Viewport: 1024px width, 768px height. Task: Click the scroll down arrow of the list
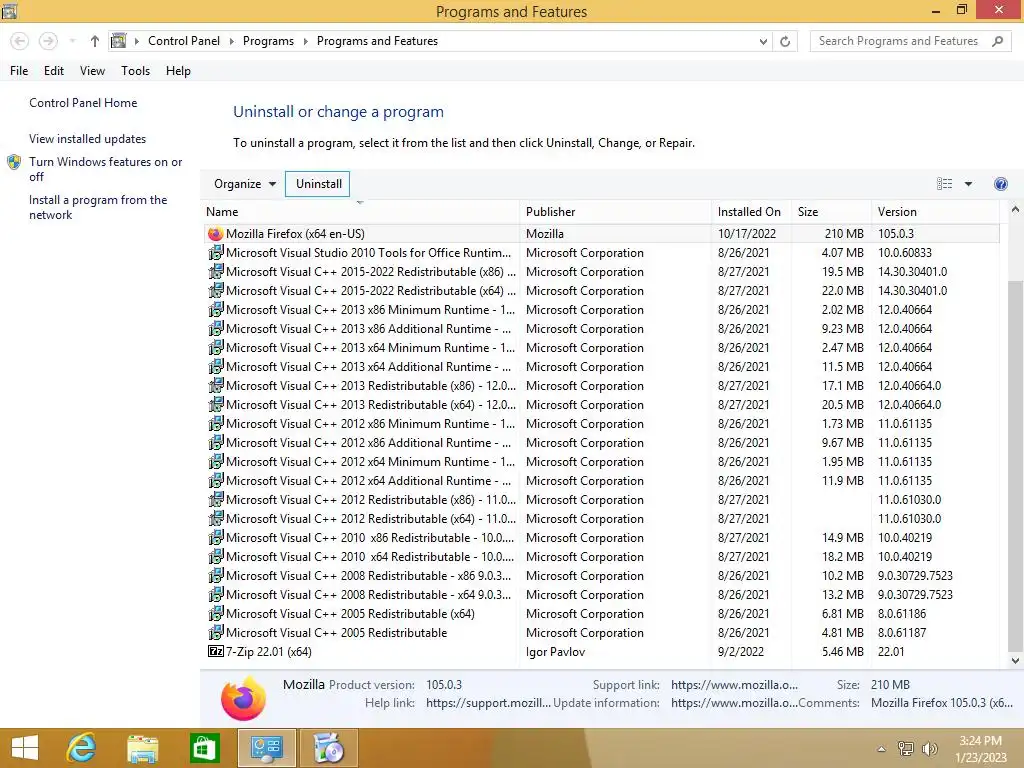pyautogui.click(x=1015, y=660)
